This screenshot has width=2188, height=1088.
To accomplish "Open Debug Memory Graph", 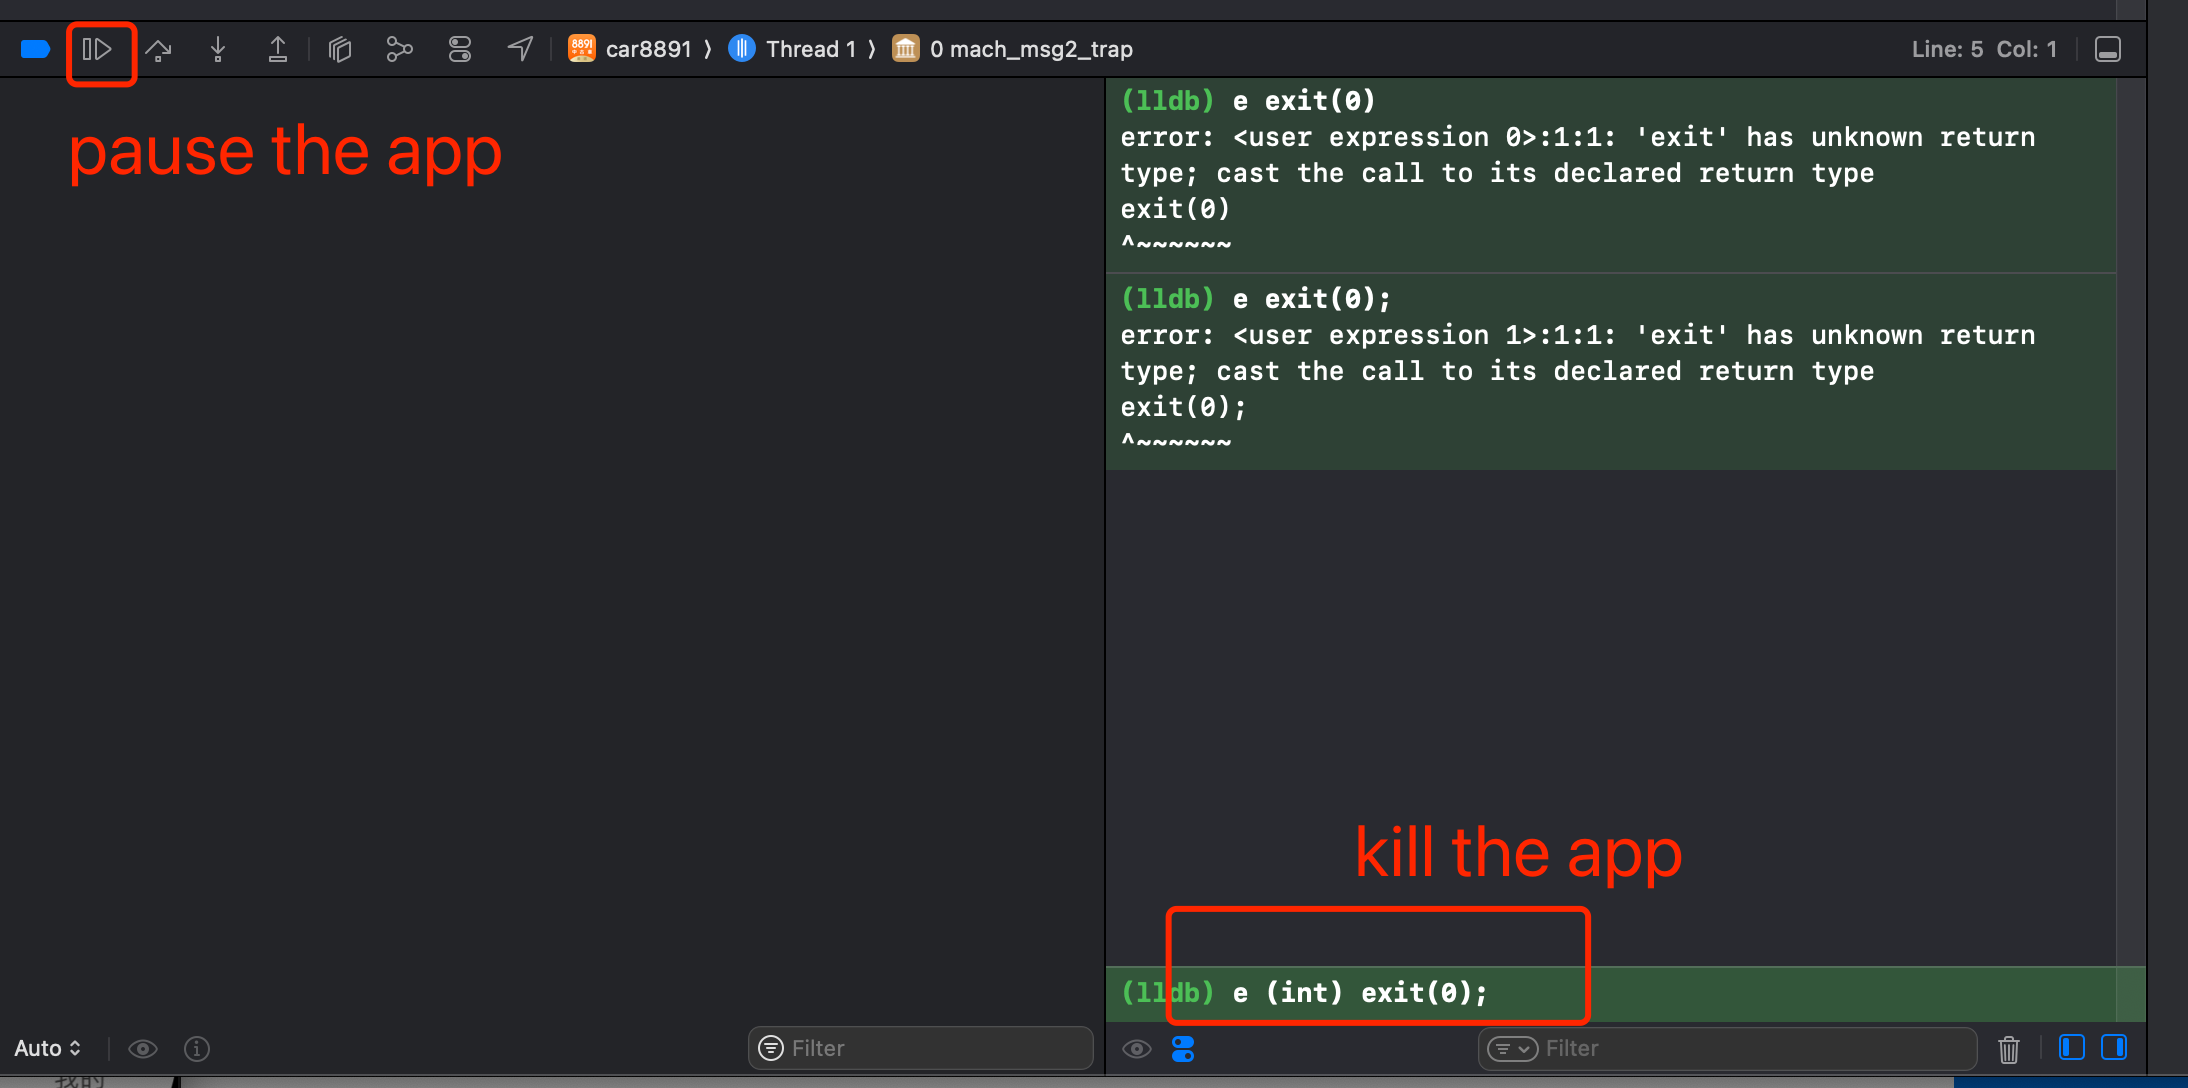I will point(399,49).
